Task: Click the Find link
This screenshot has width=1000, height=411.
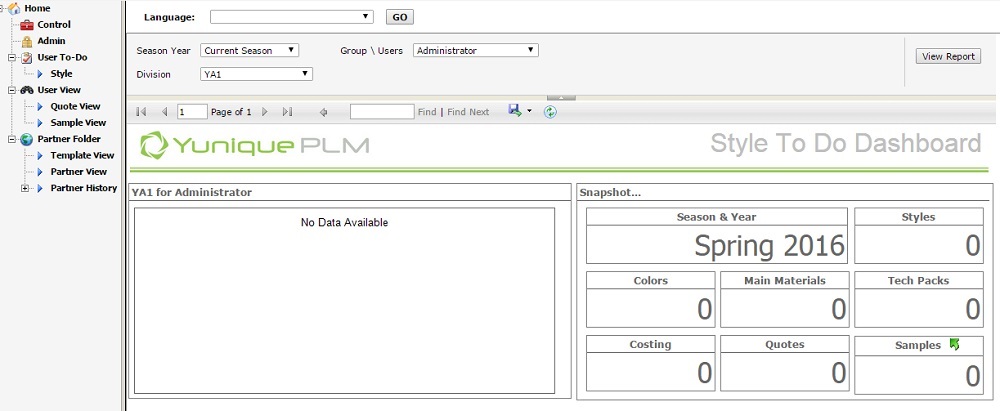Action: tap(427, 112)
